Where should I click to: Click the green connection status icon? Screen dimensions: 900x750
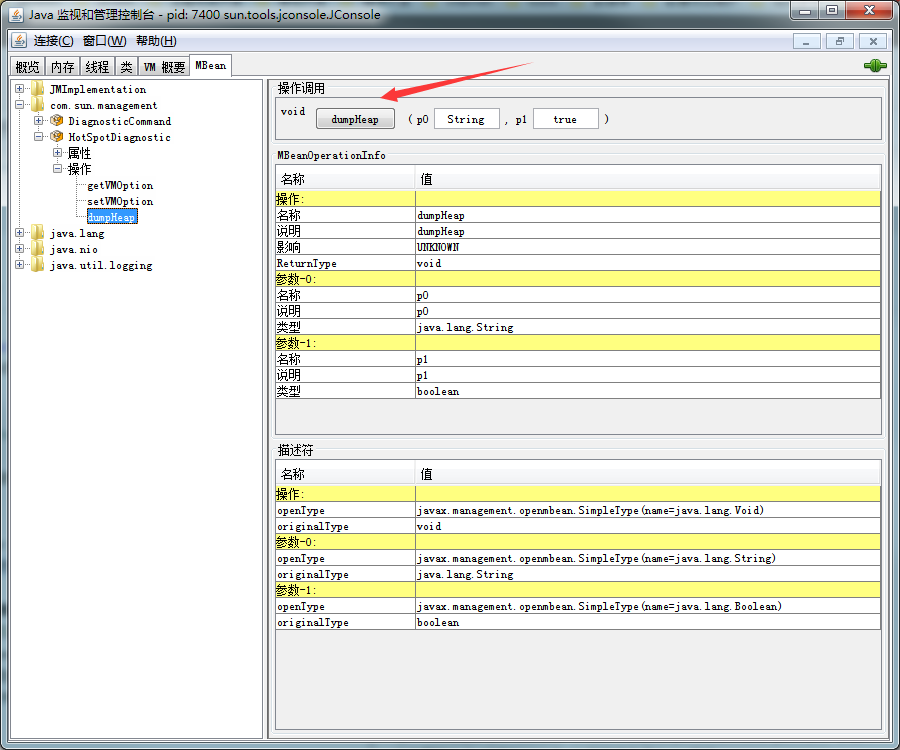[x=875, y=66]
